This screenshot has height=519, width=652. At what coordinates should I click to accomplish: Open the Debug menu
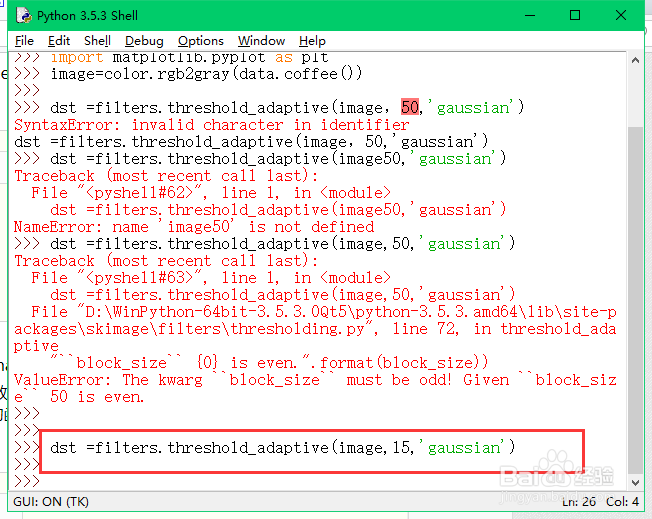[x=144, y=41]
